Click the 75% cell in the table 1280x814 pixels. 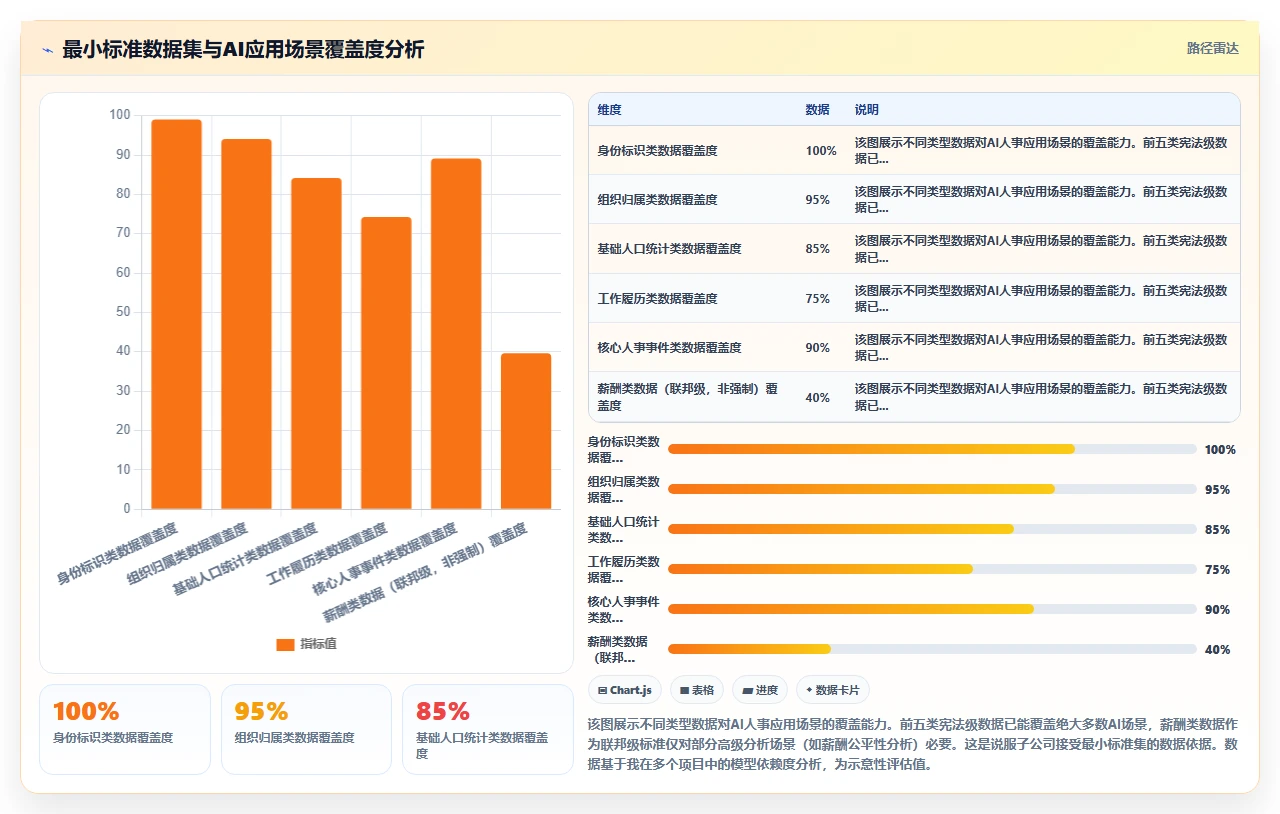818,299
